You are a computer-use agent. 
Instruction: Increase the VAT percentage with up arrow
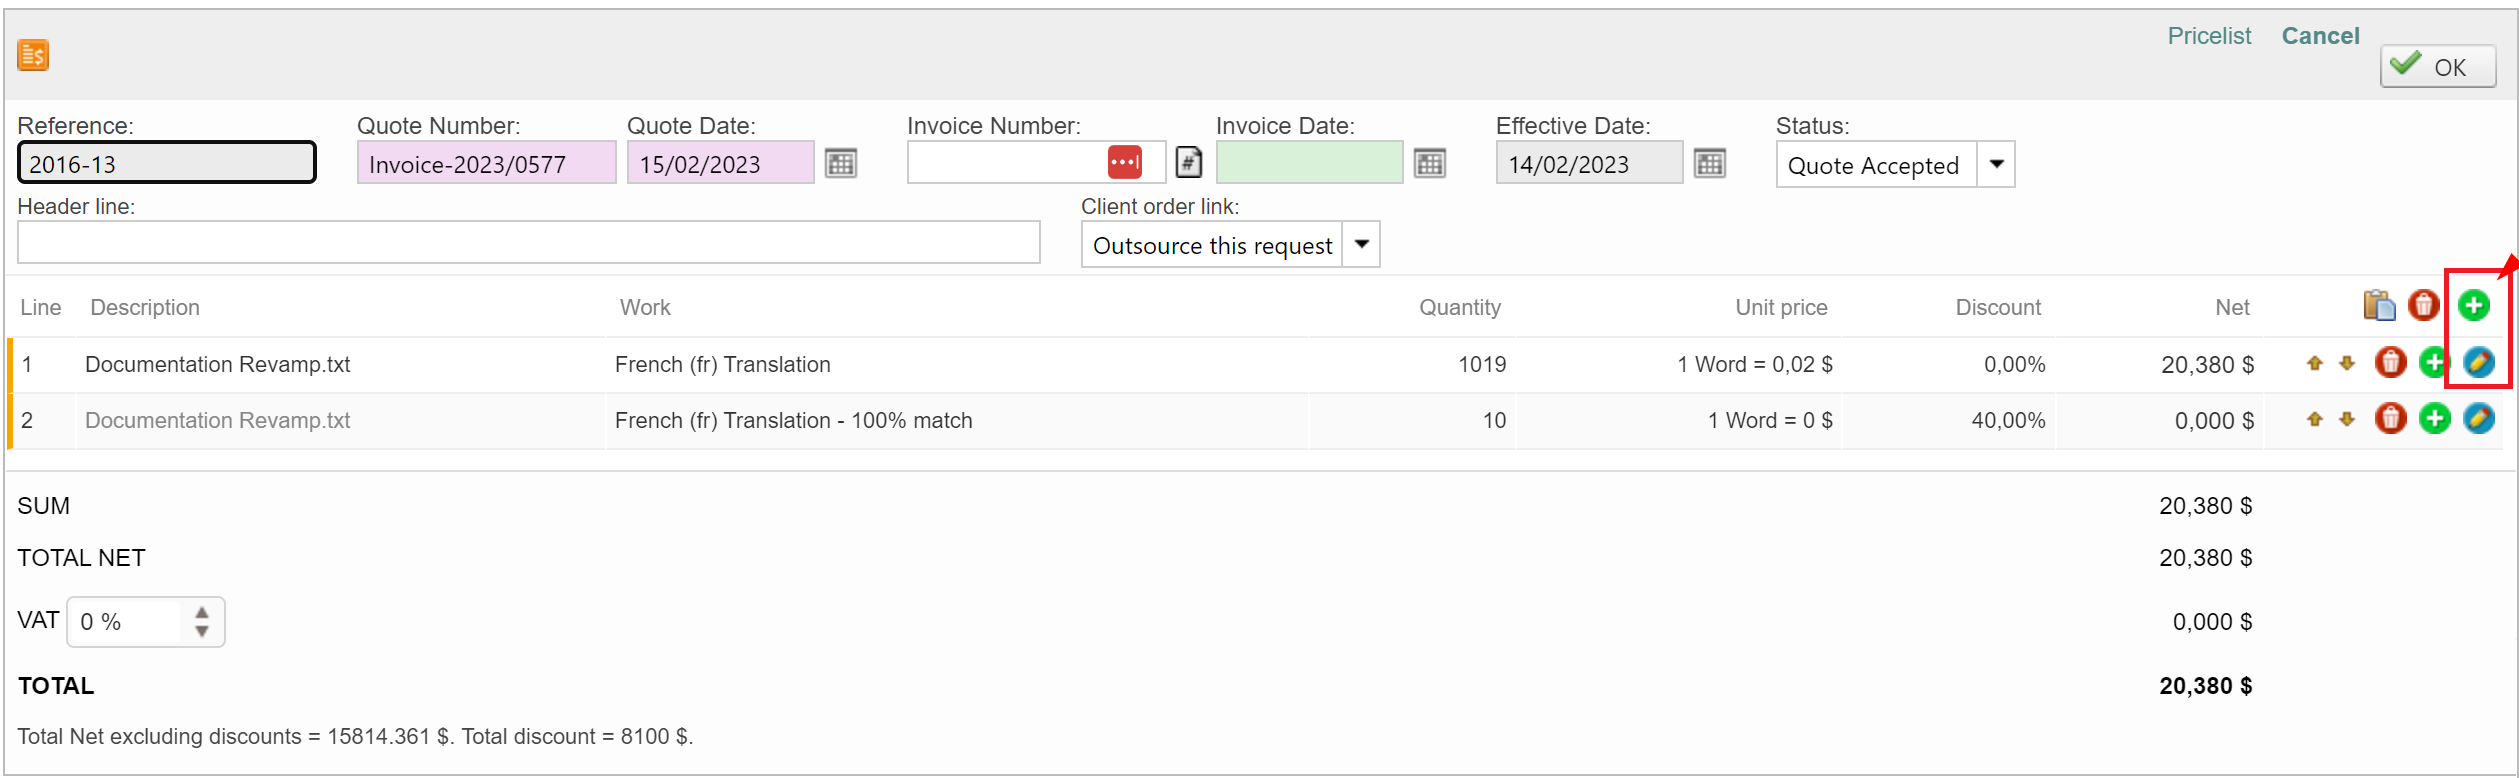pos(202,612)
